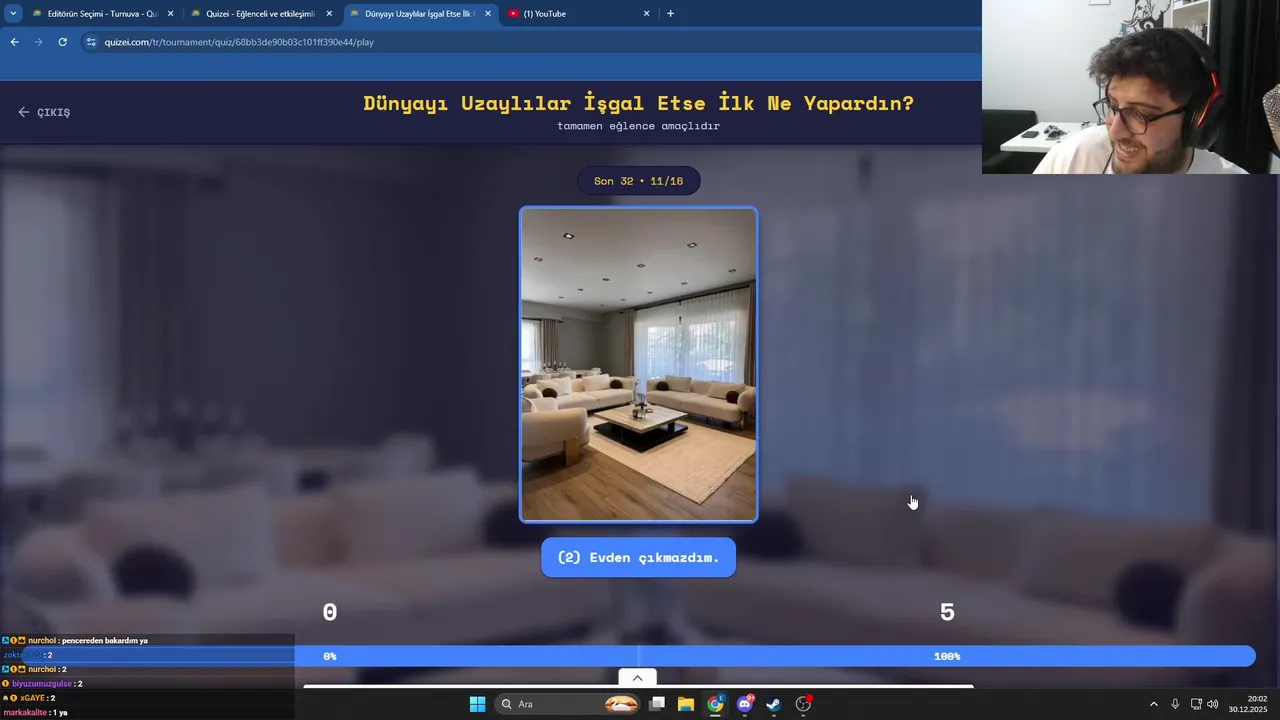Click the 'Son 32 • 11/16' round badge
Viewport: 1280px width, 720px height.
(638, 181)
